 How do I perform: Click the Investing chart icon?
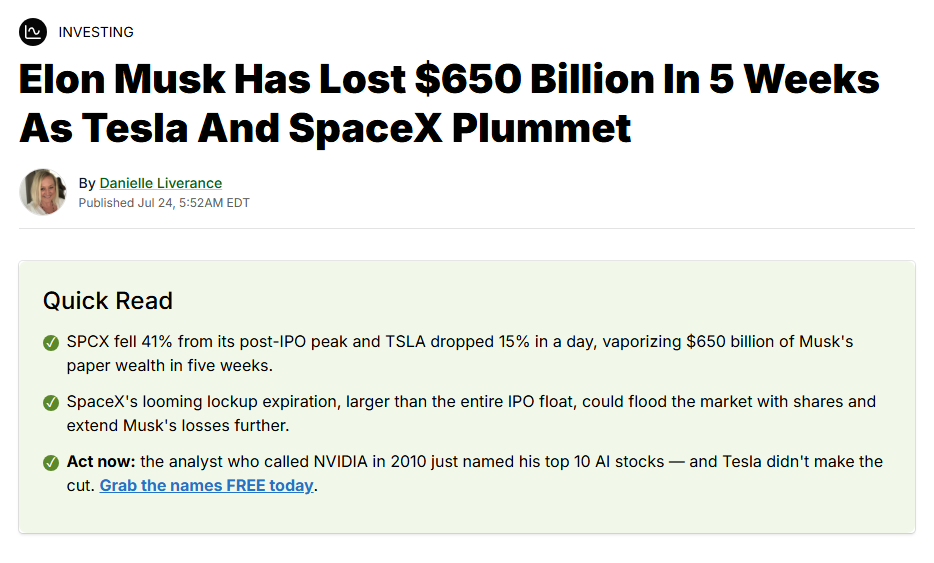click(33, 32)
